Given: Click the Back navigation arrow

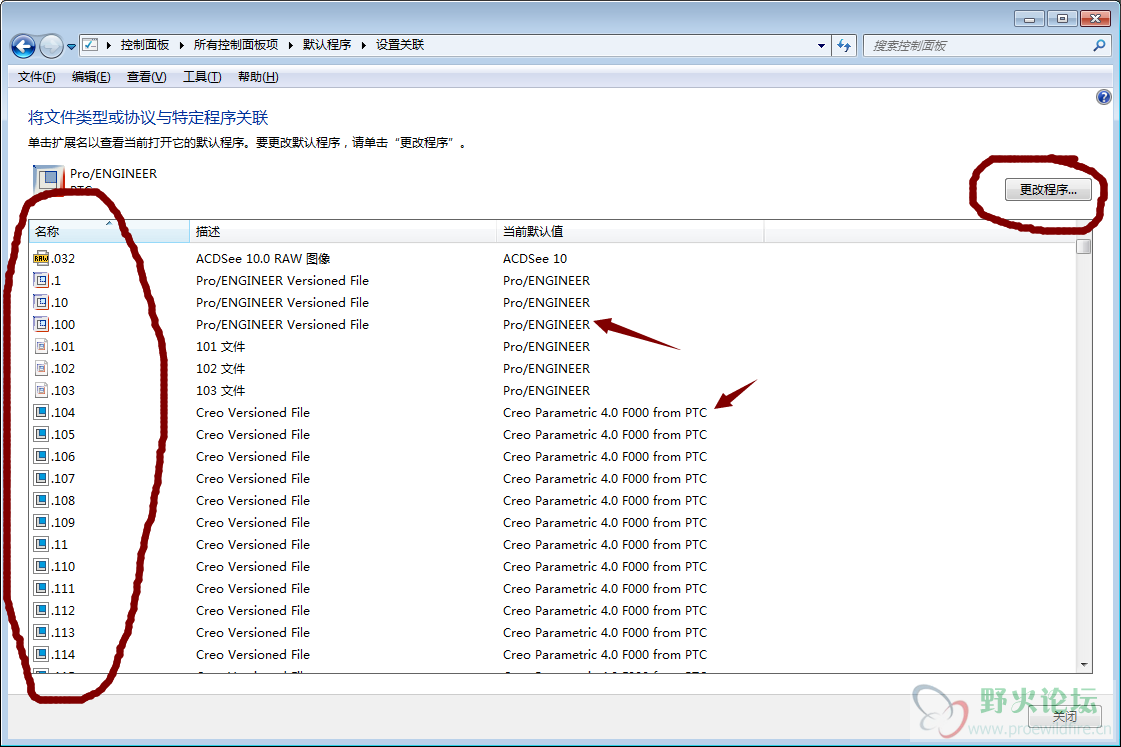Looking at the screenshot, I should 23,46.
